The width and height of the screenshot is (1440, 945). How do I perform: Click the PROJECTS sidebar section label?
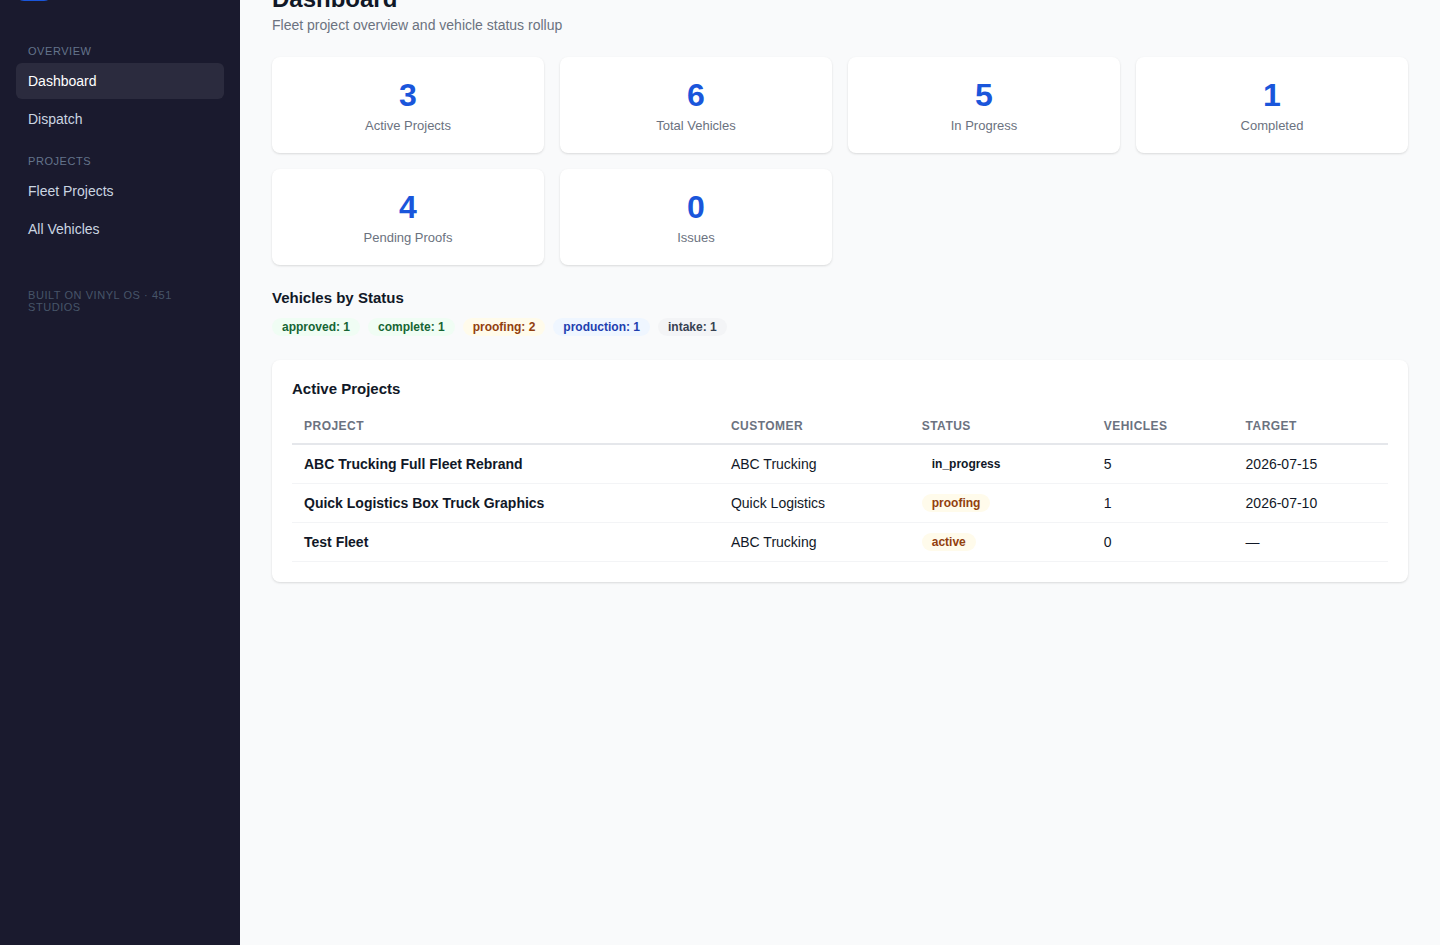point(59,161)
